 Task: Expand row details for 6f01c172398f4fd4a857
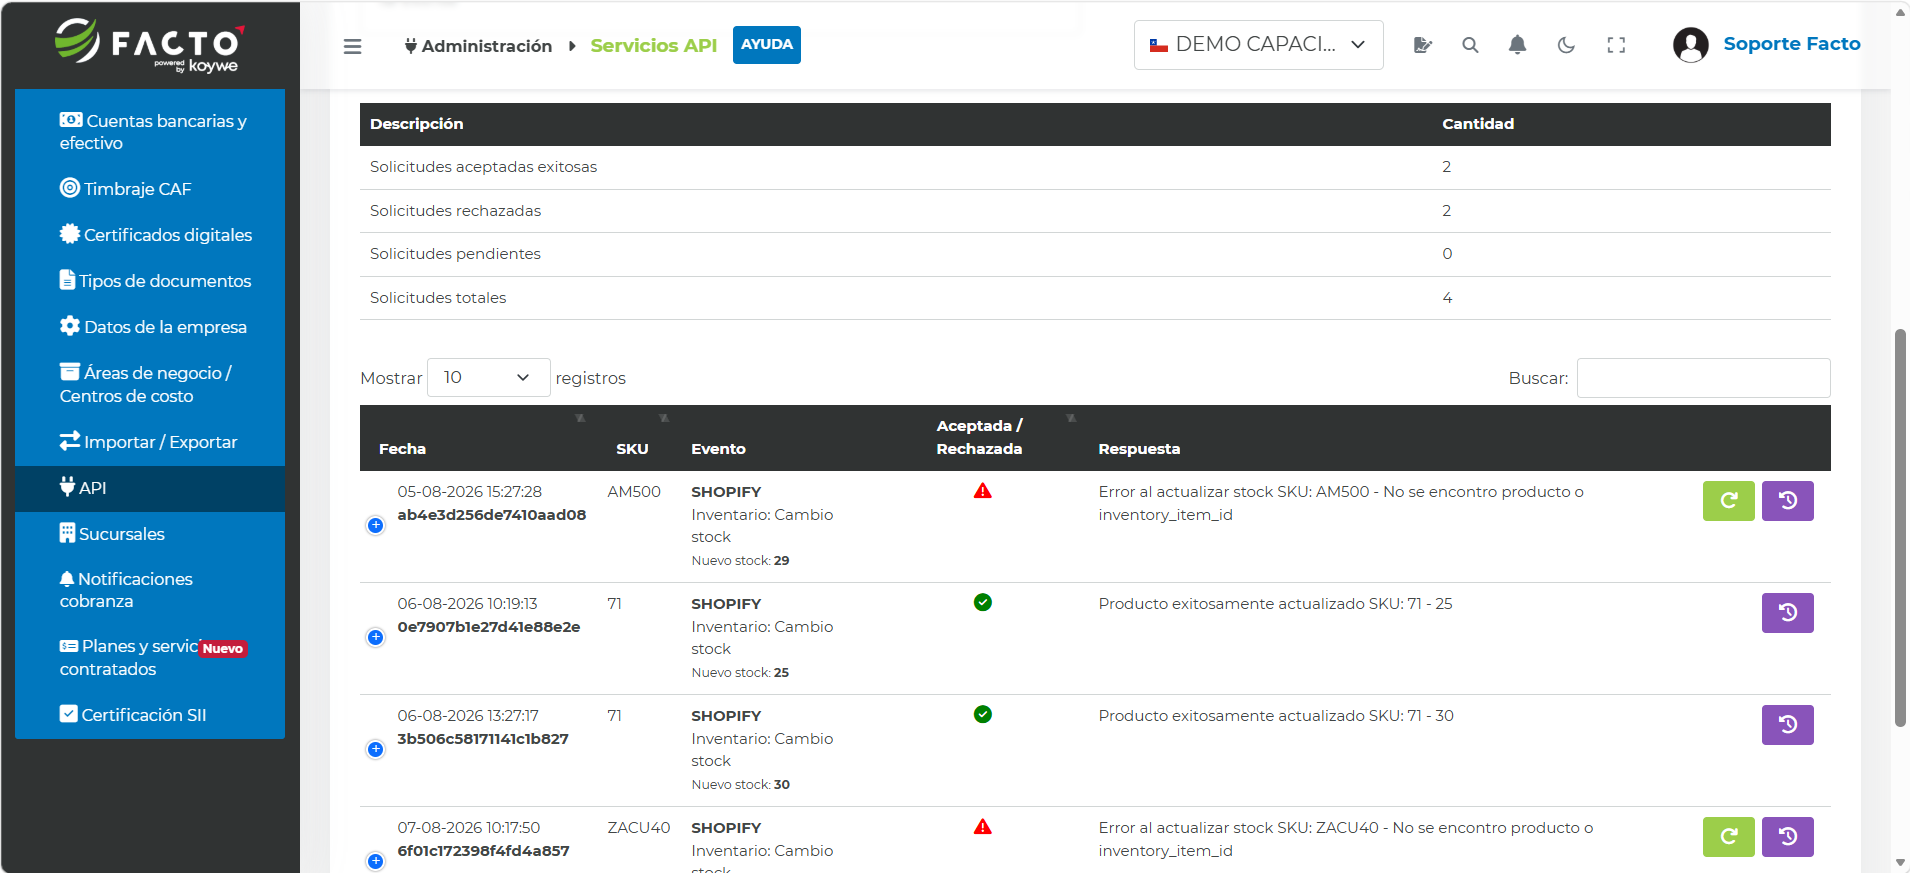(376, 861)
